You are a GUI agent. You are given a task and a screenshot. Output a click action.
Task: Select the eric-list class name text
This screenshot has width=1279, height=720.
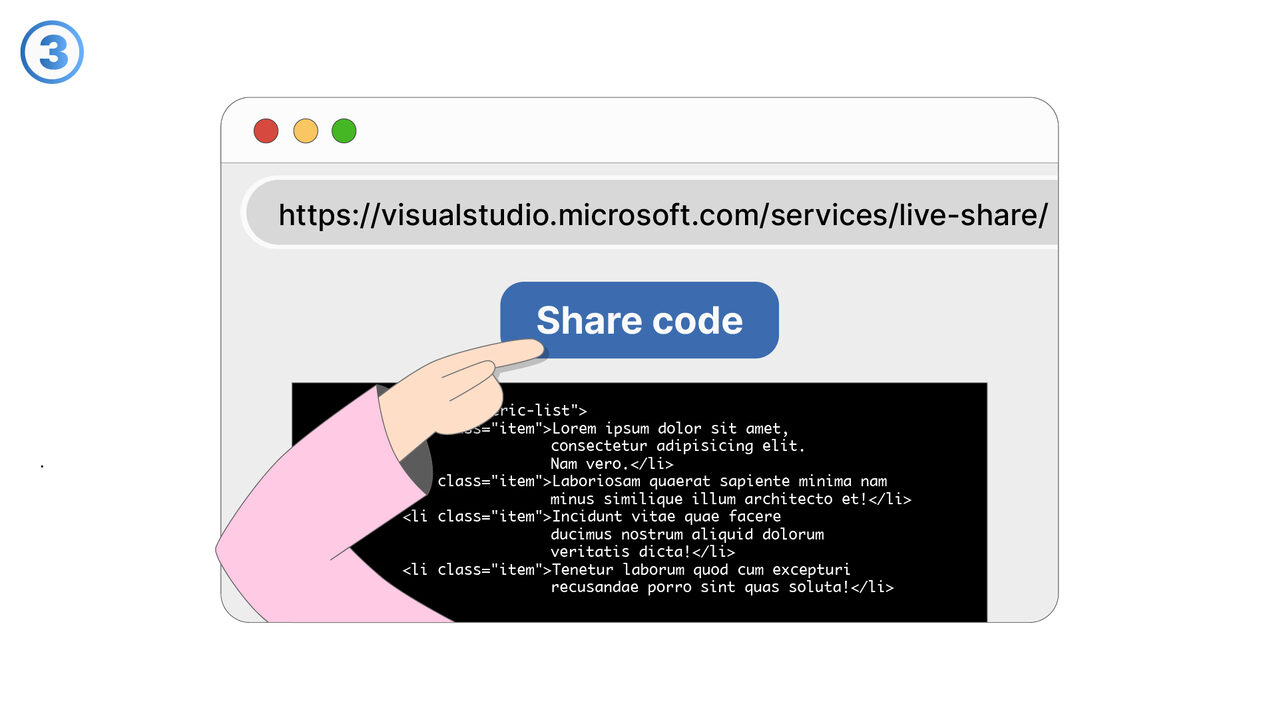533,410
